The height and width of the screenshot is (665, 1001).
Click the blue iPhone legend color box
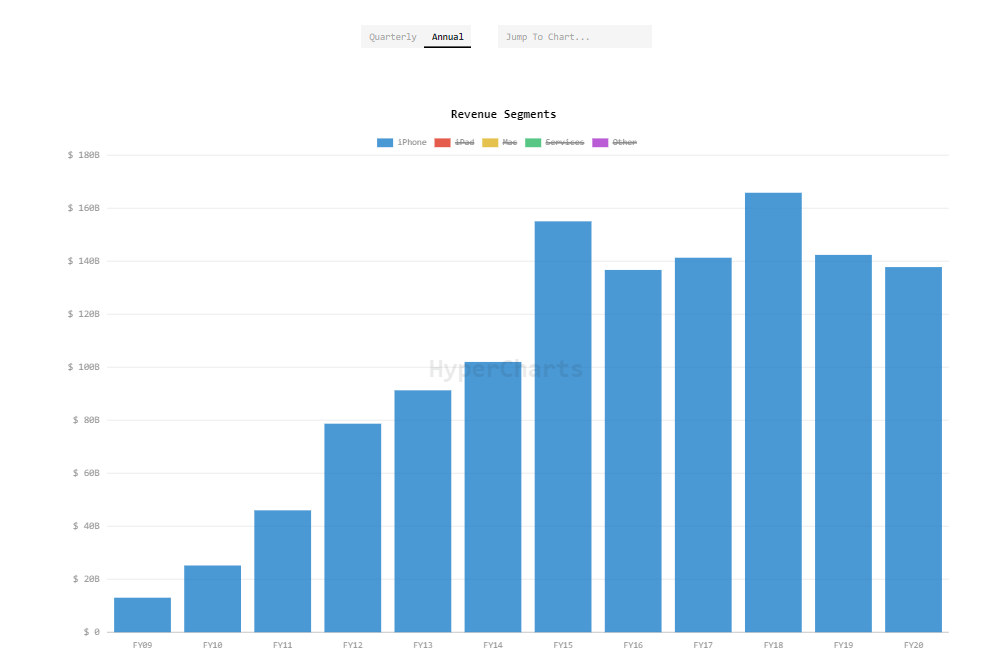click(385, 142)
